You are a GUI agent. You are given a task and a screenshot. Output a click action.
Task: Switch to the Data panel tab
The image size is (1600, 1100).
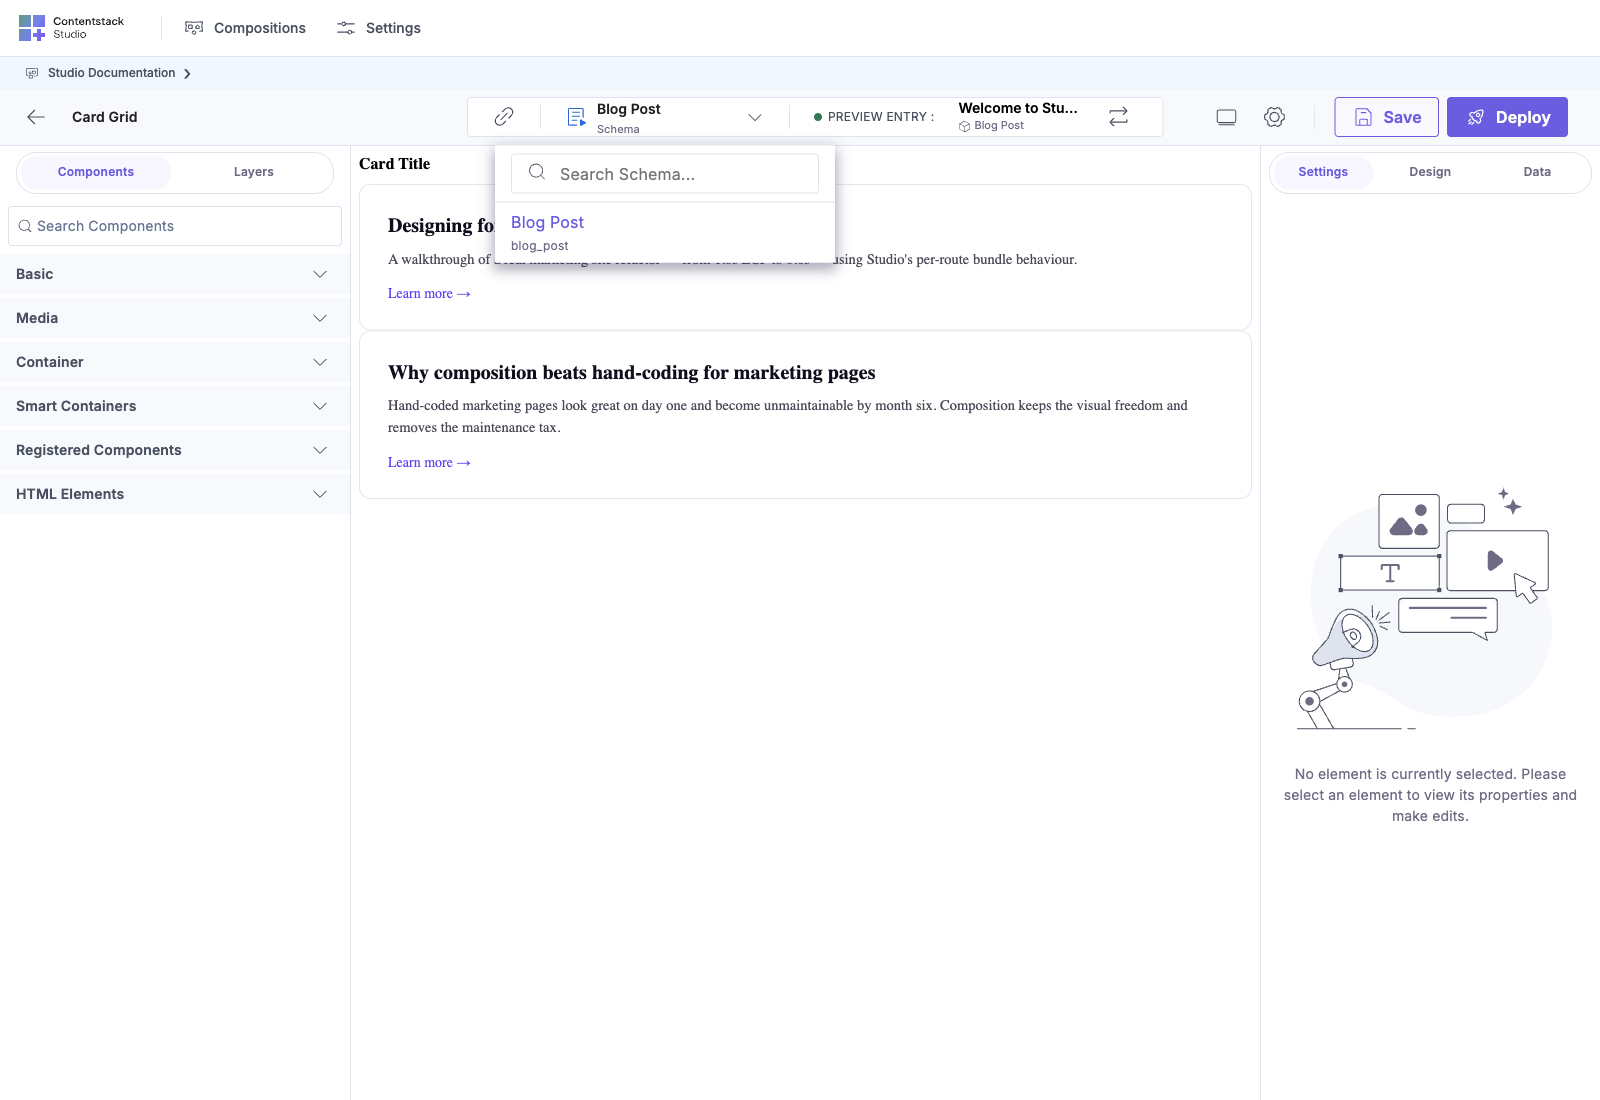tap(1537, 172)
